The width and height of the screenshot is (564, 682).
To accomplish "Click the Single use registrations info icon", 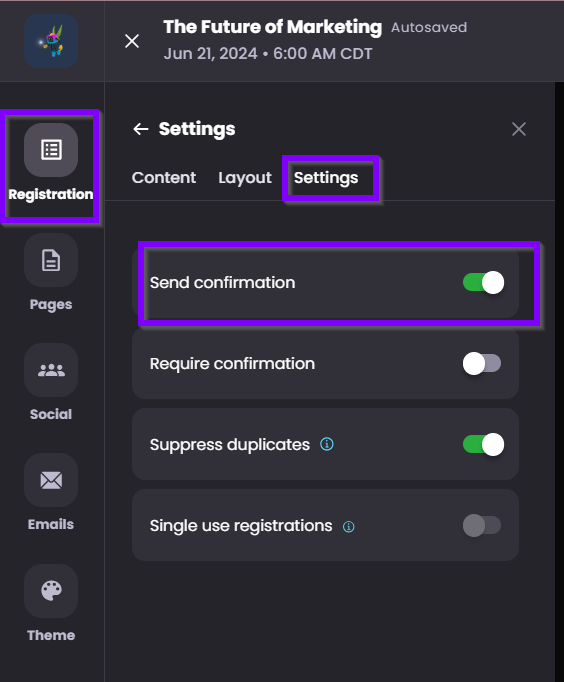I will coord(348,526).
